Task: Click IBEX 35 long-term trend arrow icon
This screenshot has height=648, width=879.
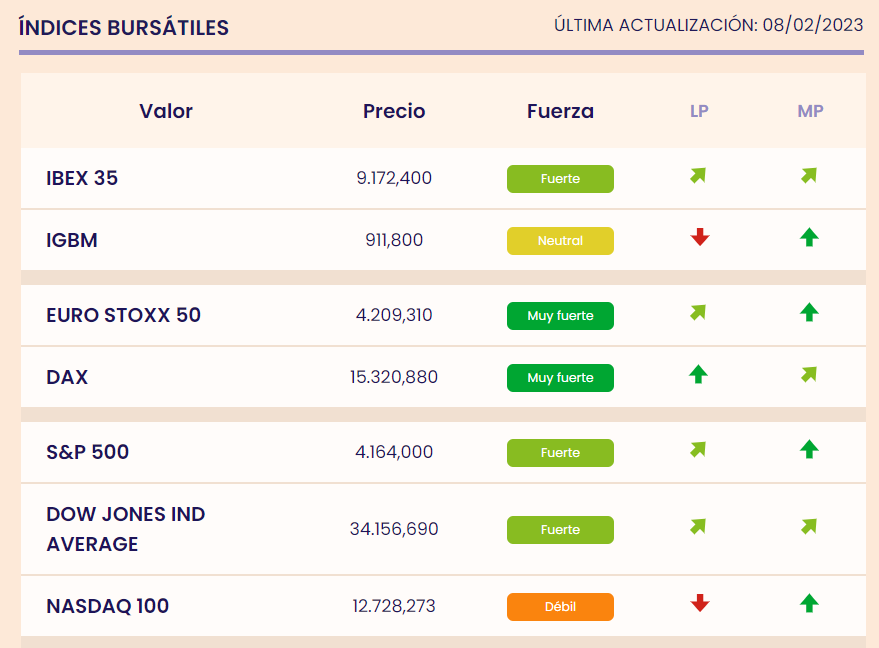Action: coord(698,176)
